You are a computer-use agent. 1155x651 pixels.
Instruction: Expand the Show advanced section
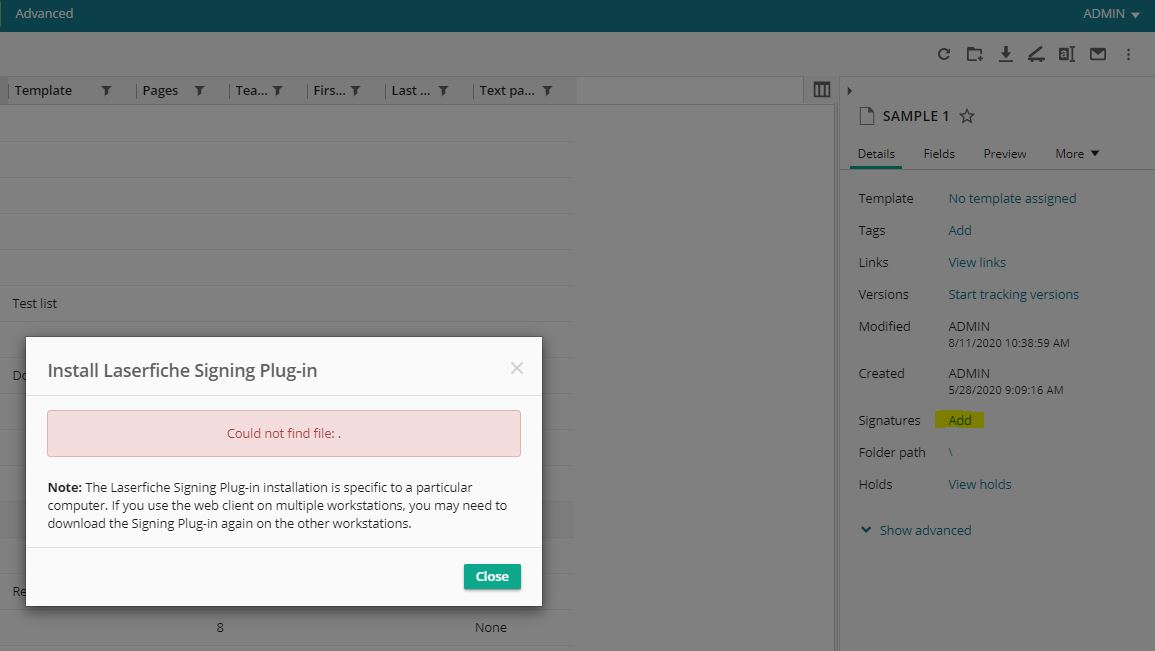pyautogui.click(x=915, y=530)
